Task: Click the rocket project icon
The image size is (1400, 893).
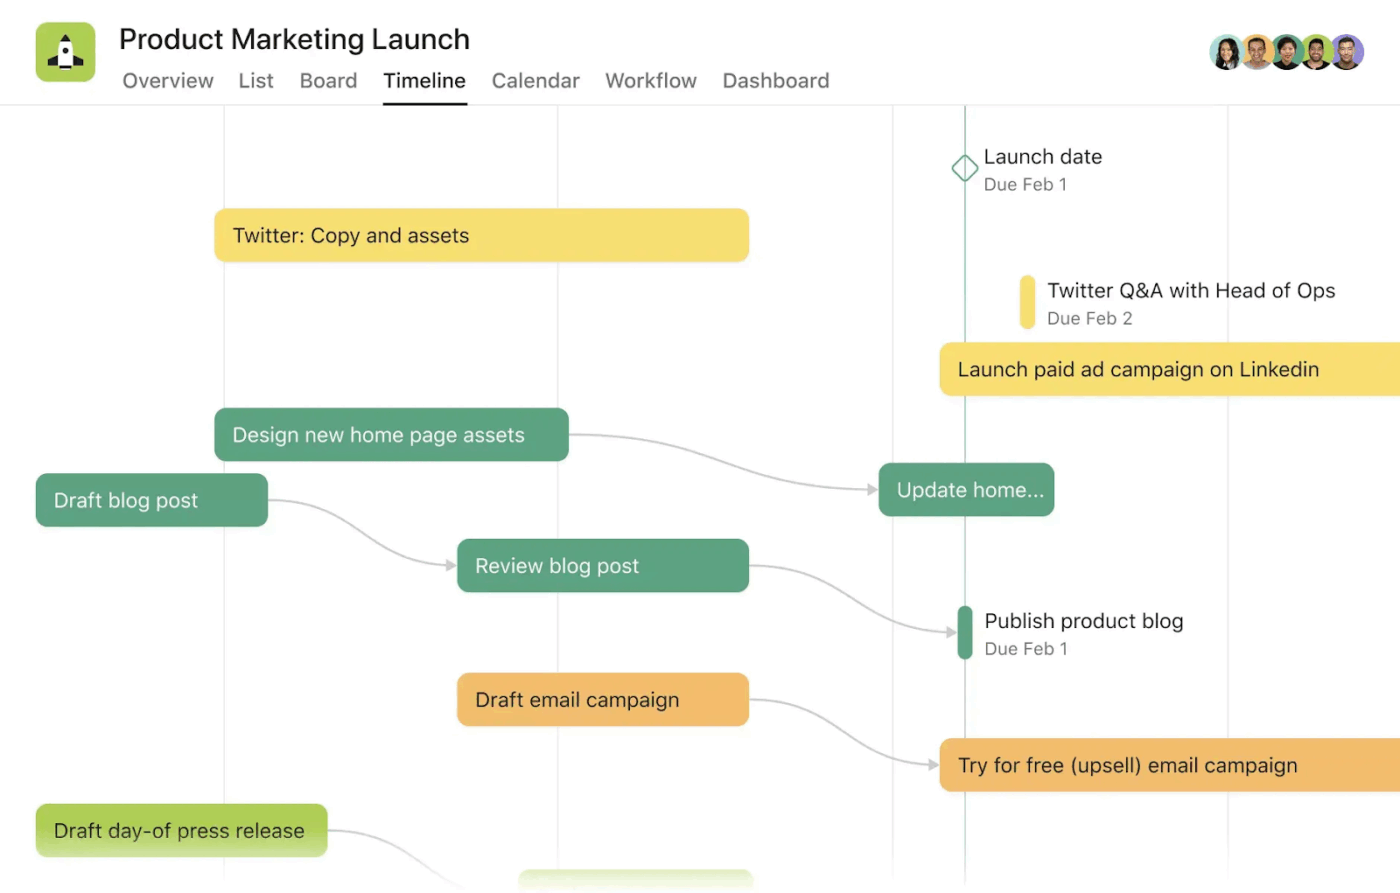Action: tap(64, 51)
